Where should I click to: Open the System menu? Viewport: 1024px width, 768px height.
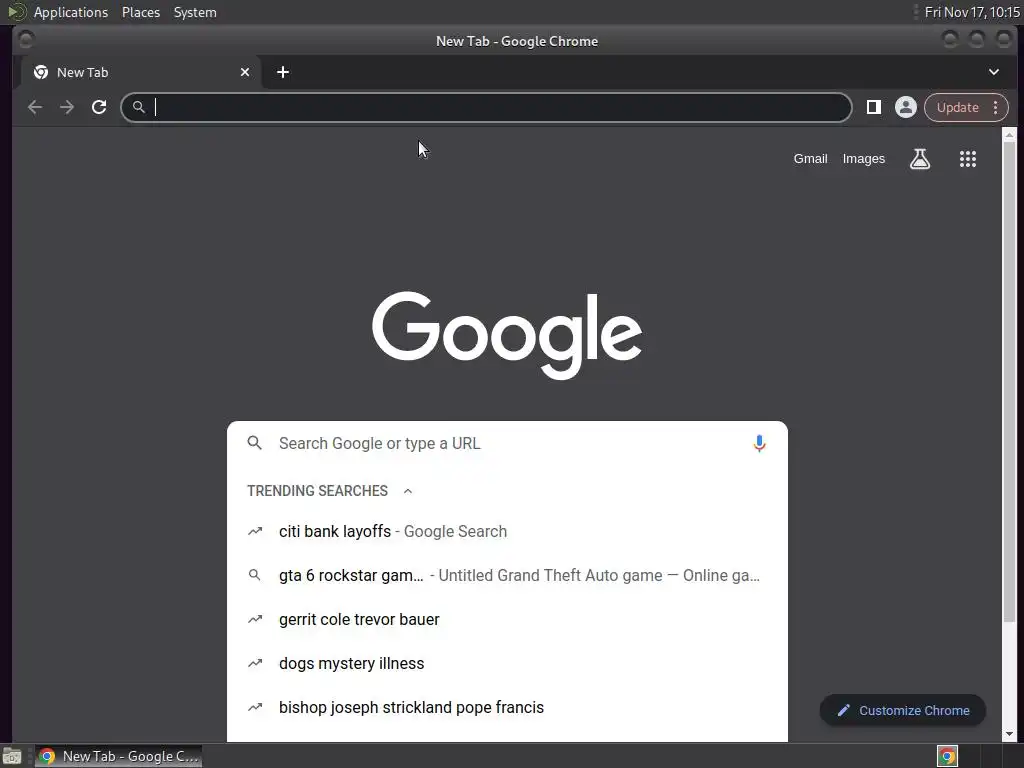195,12
